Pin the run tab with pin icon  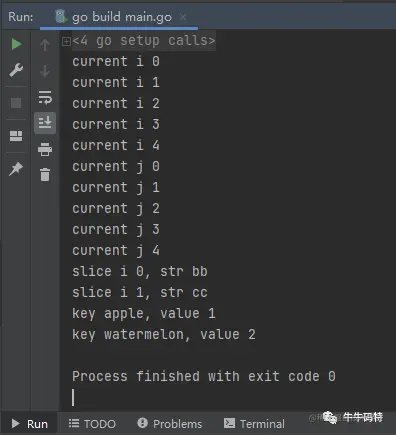tap(16, 169)
